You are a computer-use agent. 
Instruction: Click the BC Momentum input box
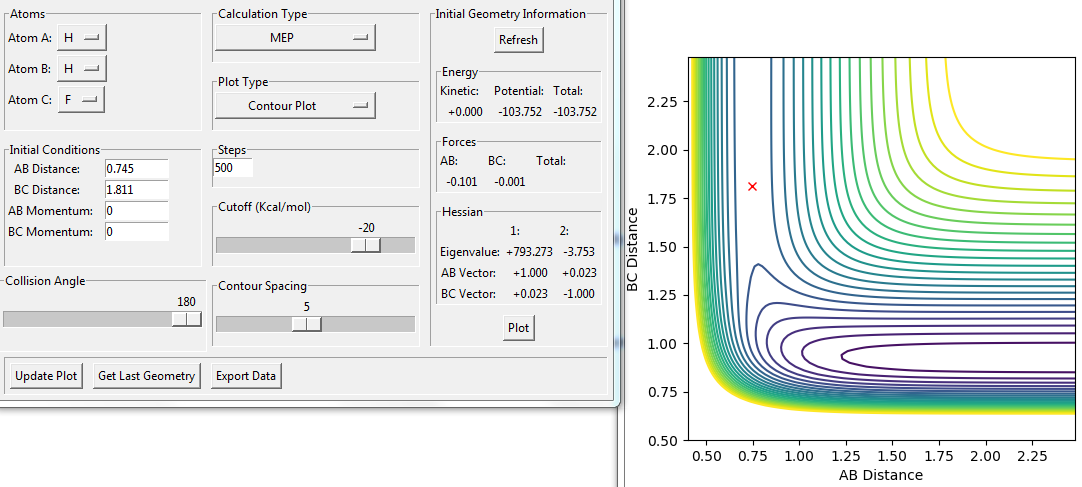click(136, 231)
